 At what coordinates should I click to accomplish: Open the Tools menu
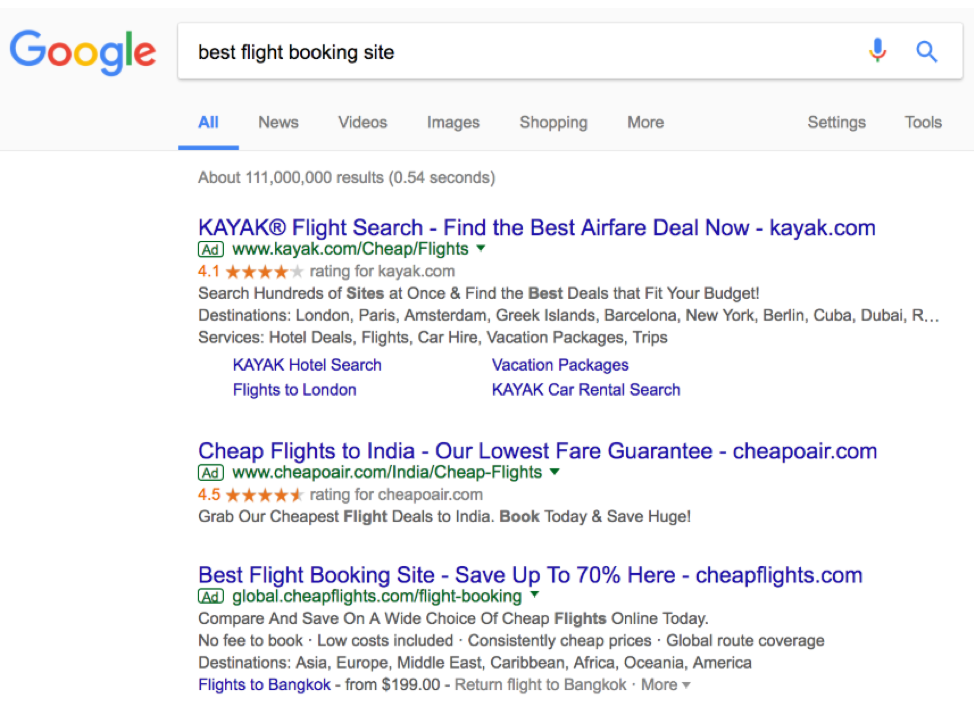tap(923, 122)
